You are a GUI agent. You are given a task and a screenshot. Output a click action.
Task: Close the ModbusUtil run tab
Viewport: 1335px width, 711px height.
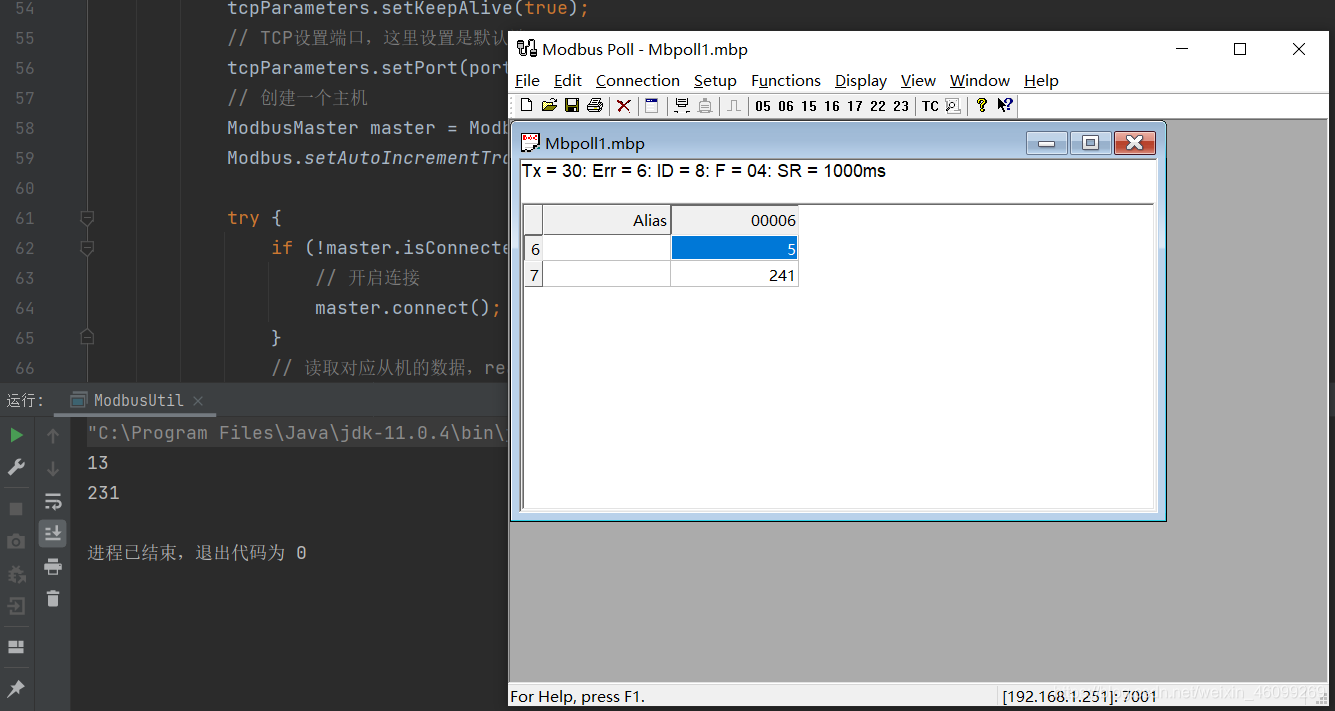(x=198, y=401)
